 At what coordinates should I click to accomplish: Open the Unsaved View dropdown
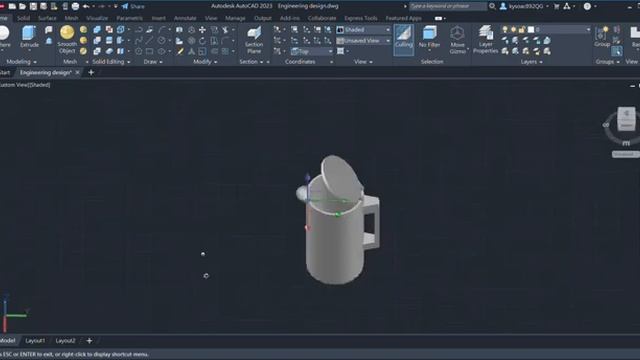point(363,41)
